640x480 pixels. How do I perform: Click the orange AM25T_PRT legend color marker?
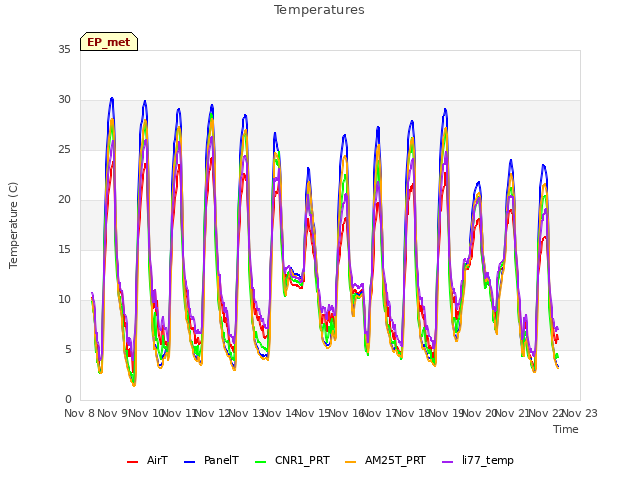(351, 462)
